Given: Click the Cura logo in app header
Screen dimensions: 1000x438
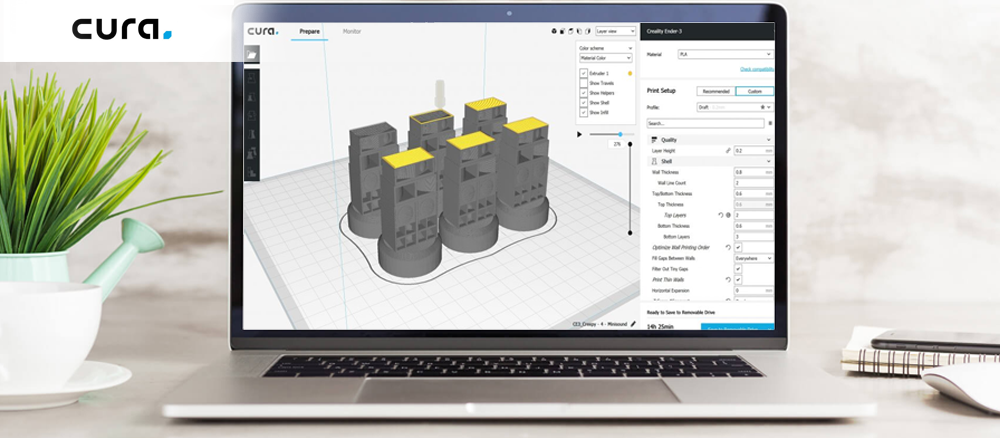Looking at the screenshot, I should click(x=262, y=31).
